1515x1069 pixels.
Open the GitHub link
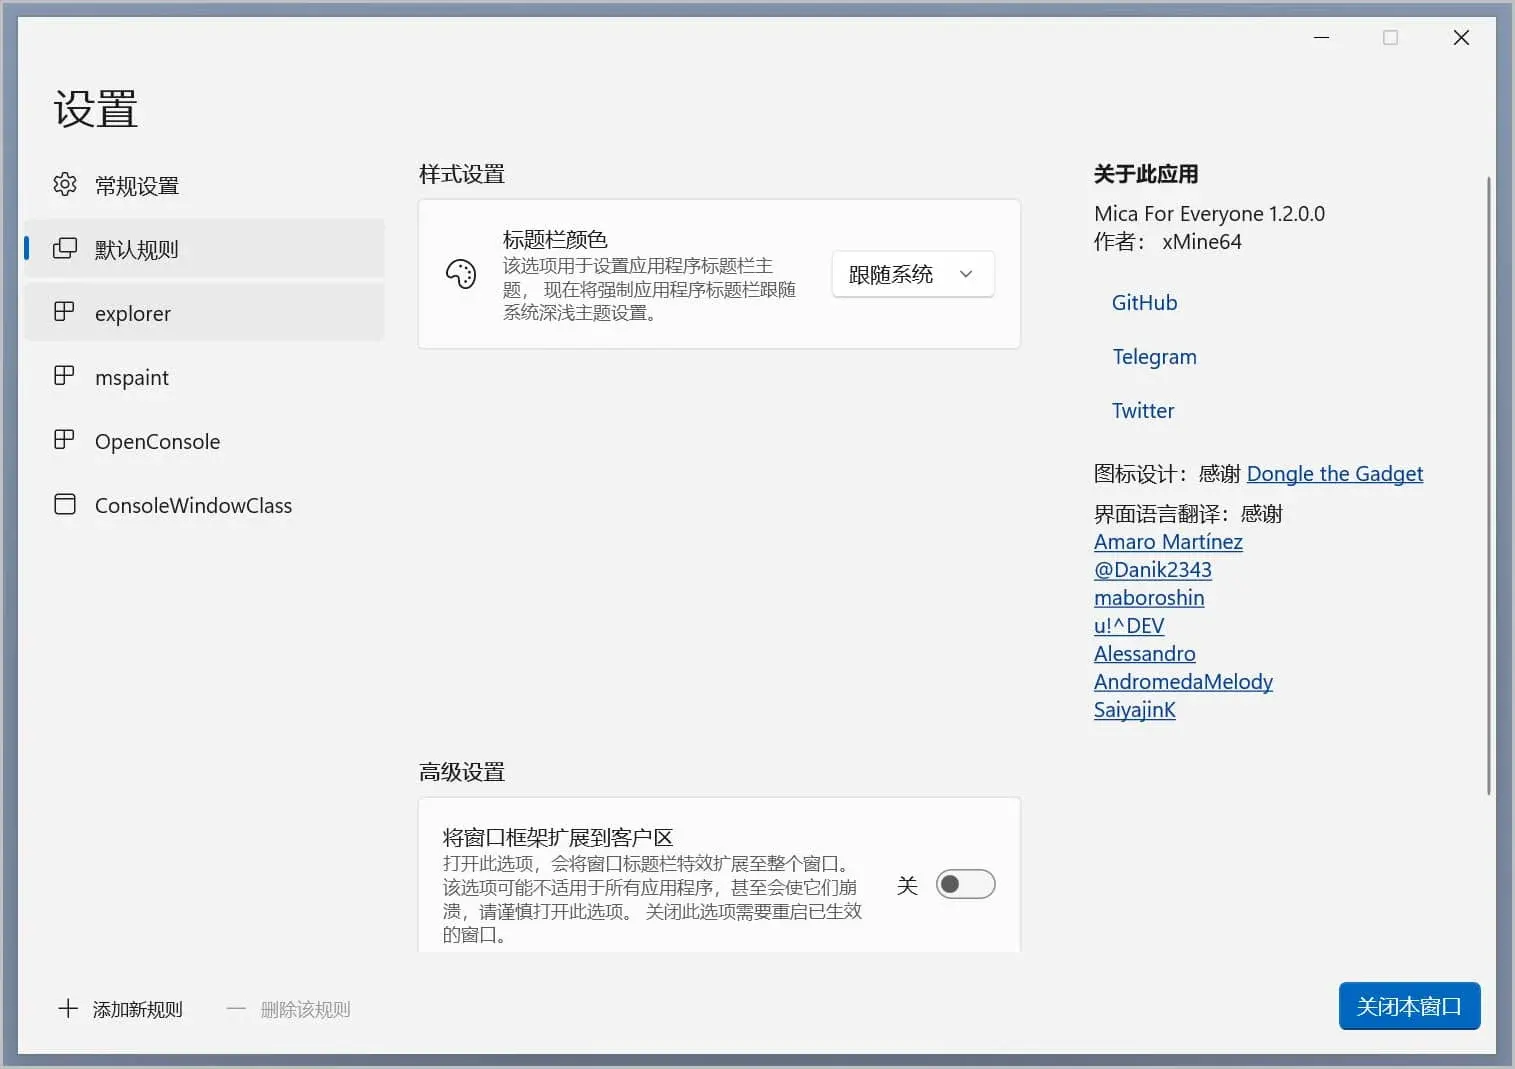tap(1144, 303)
